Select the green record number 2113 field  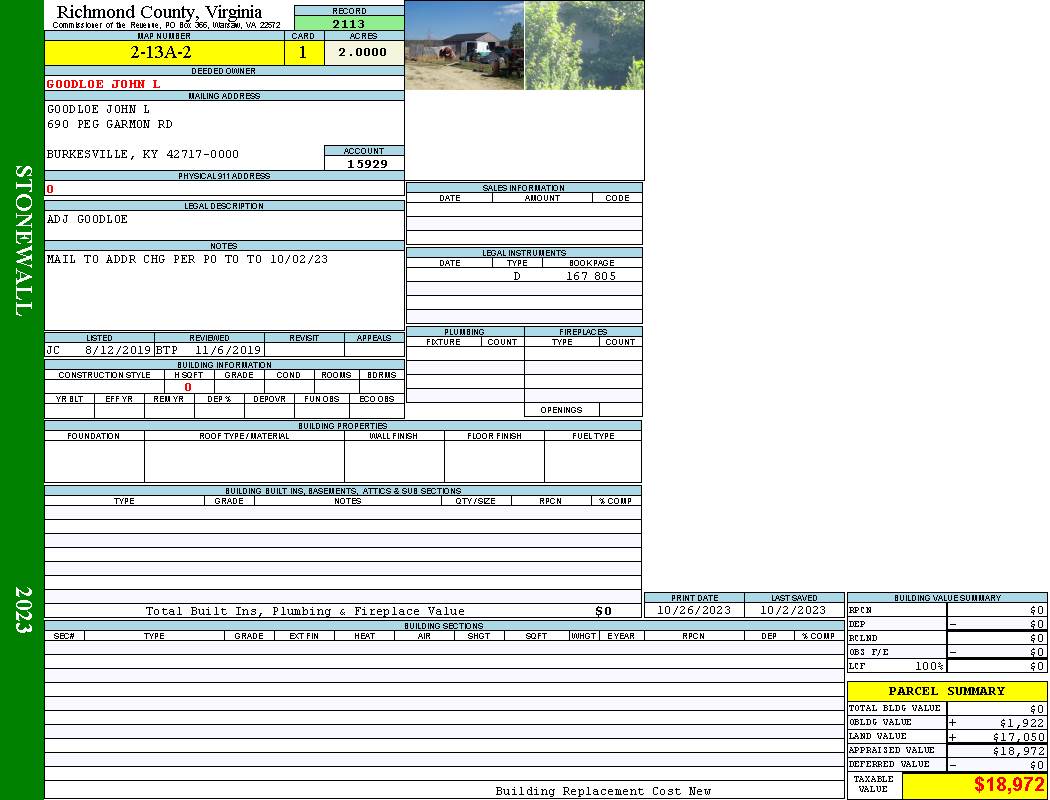click(x=349, y=24)
